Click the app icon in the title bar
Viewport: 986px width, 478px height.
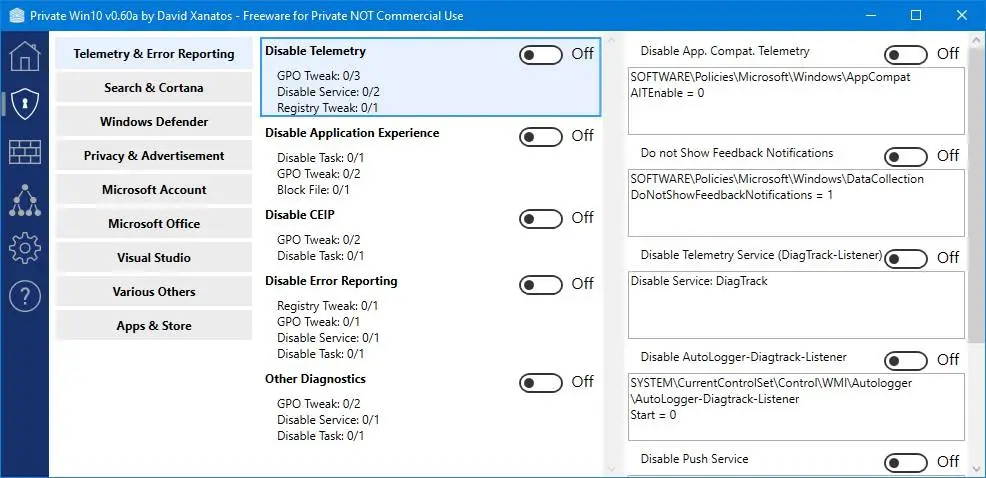click(x=17, y=16)
